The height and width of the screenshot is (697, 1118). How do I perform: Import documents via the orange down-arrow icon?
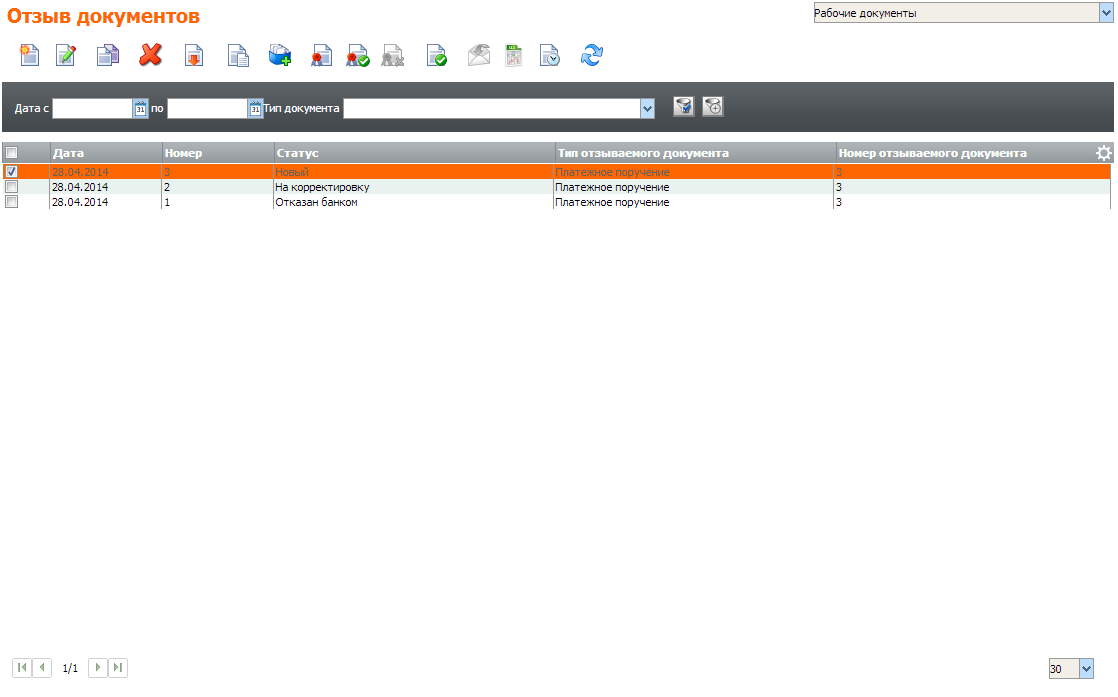pyautogui.click(x=194, y=55)
